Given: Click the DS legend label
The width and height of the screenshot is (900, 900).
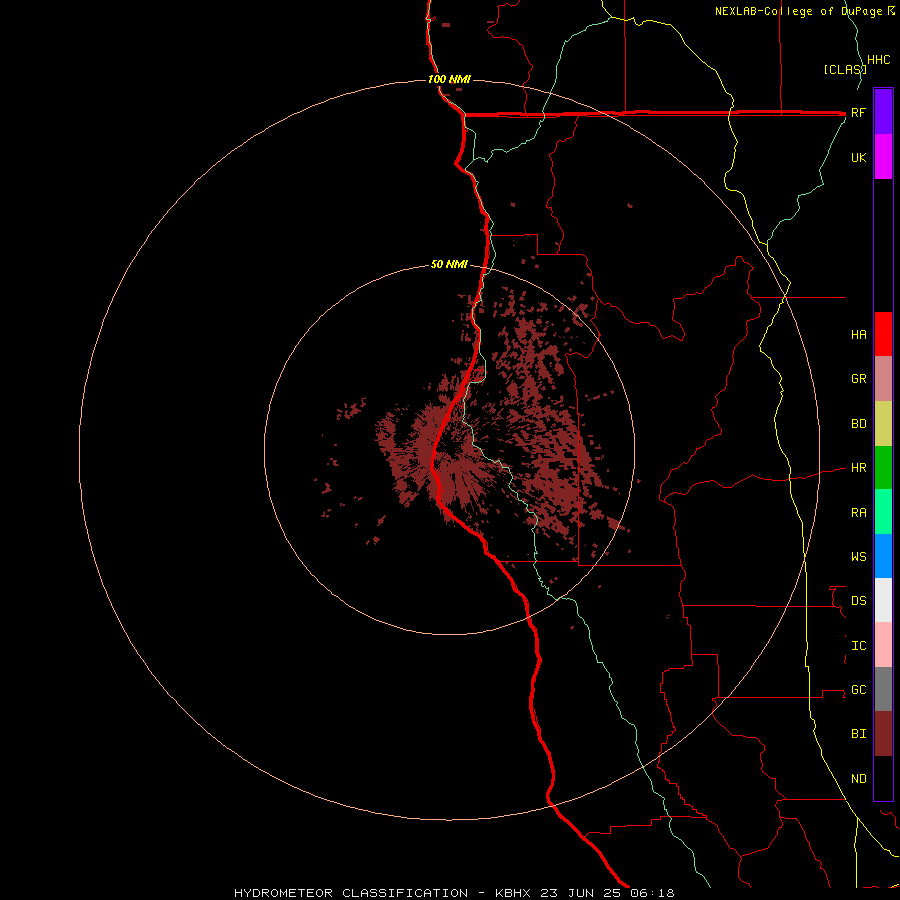Looking at the screenshot, I should tap(859, 600).
